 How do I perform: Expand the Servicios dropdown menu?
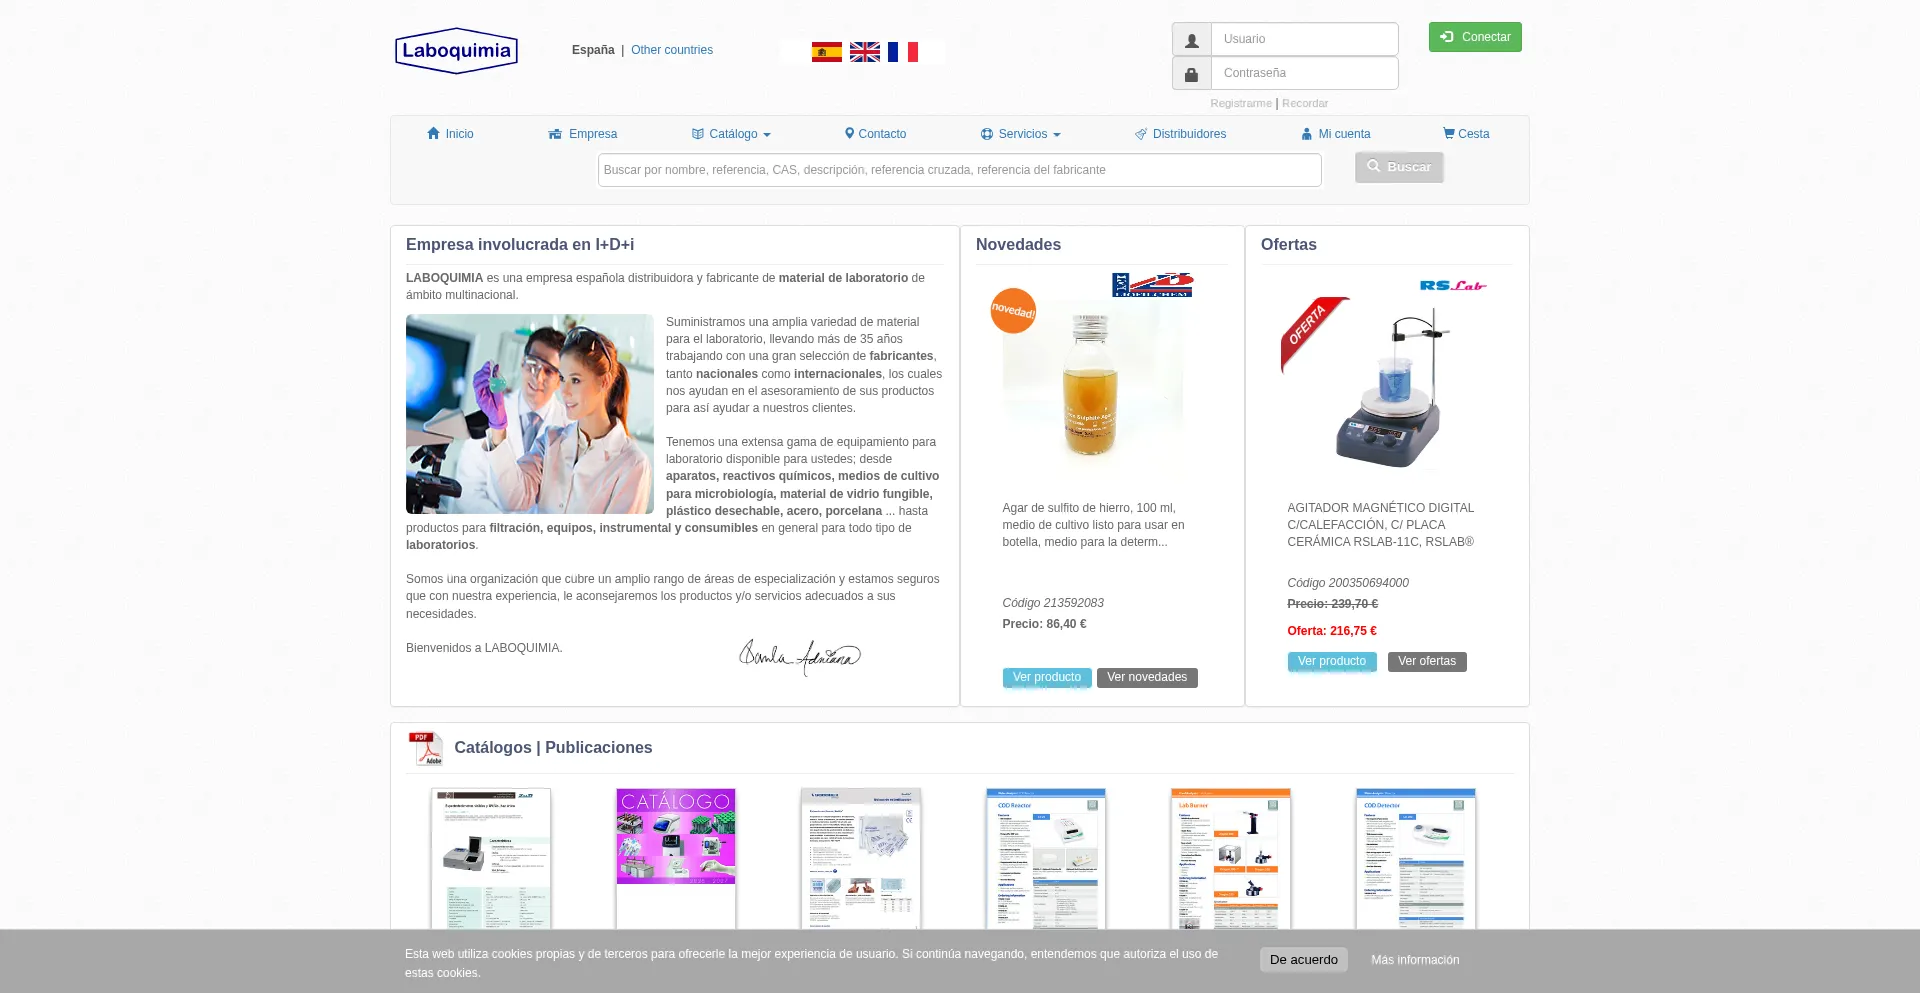click(1021, 134)
